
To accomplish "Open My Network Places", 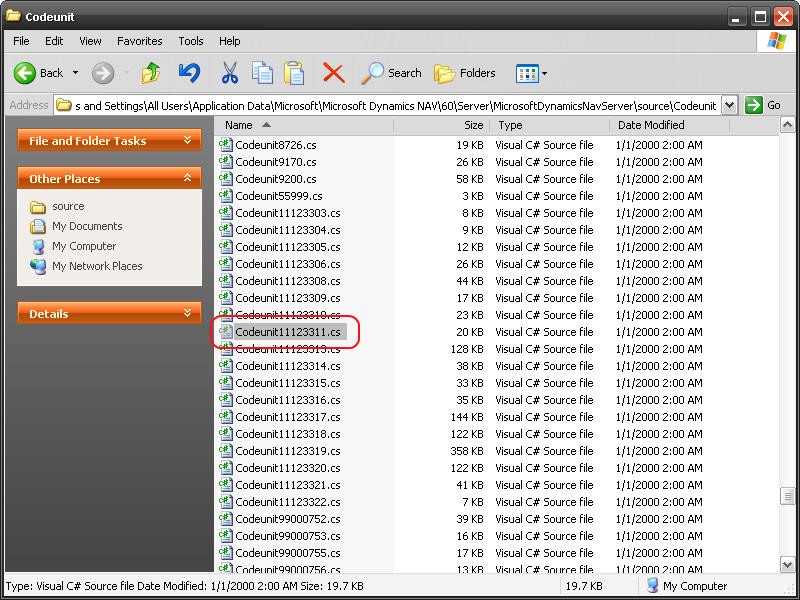I will [x=97, y=266].
